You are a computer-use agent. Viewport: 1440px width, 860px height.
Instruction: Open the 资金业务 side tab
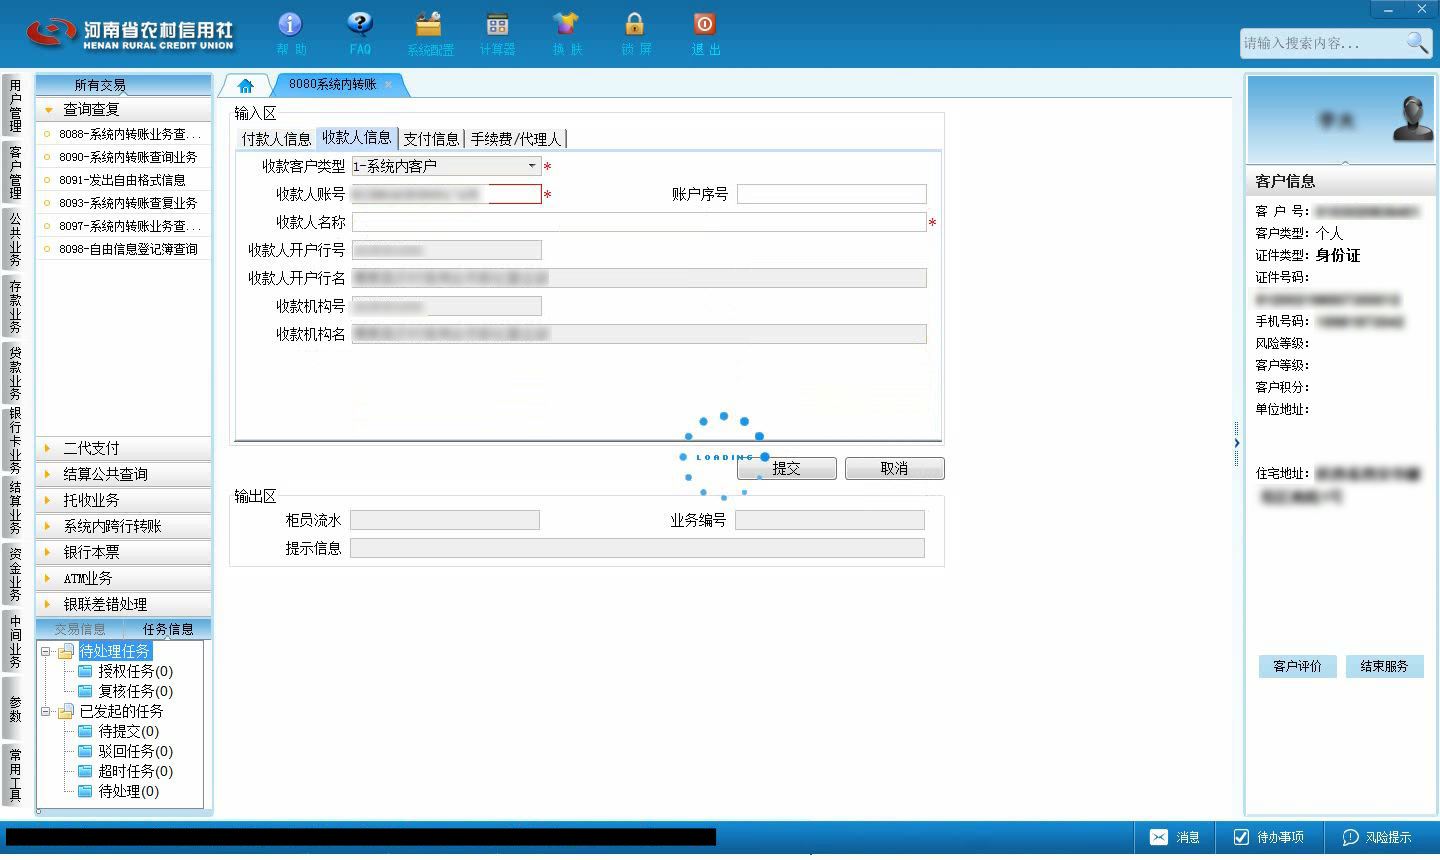click(x=15, y=574)
